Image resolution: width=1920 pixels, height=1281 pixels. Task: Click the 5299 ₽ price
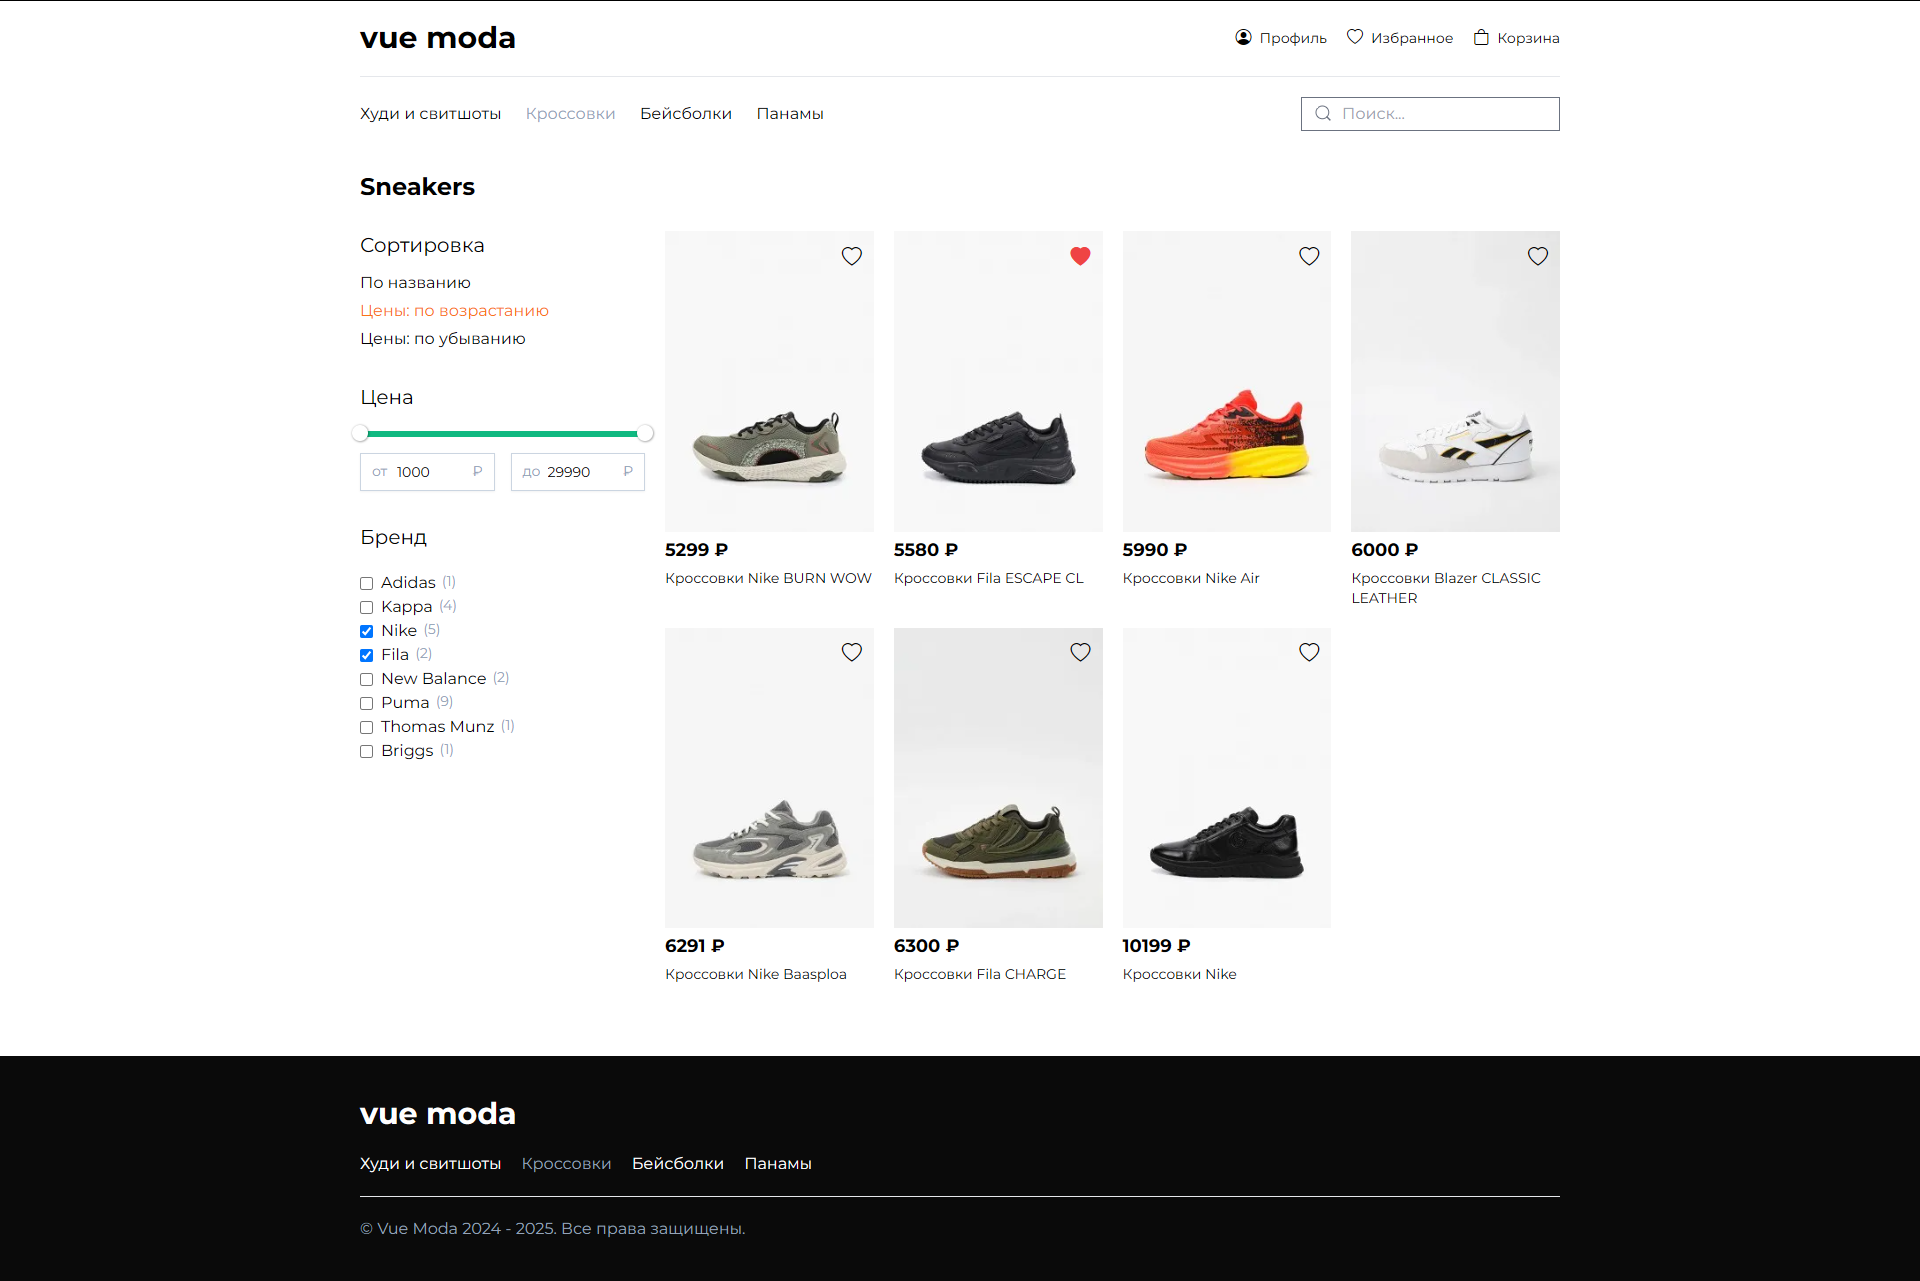coord(697,550)
